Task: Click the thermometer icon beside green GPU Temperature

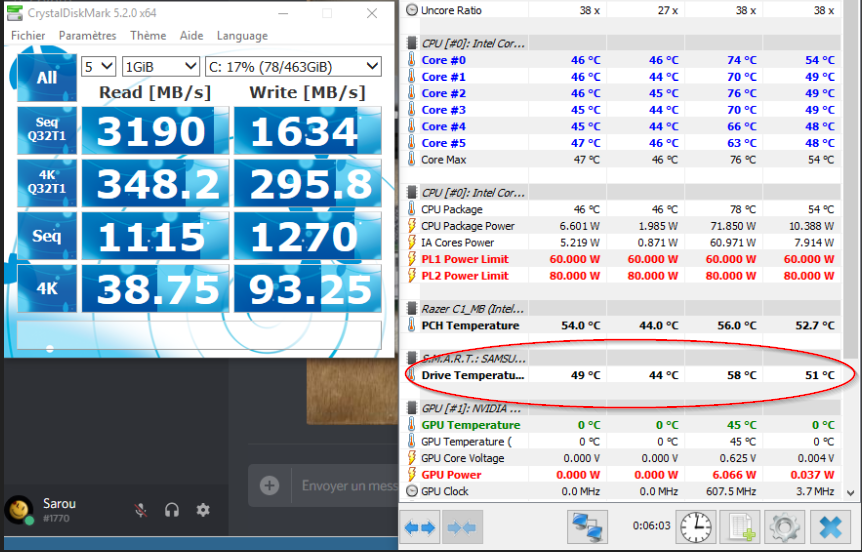Action: pyautogui.click(x=411, y=424)
